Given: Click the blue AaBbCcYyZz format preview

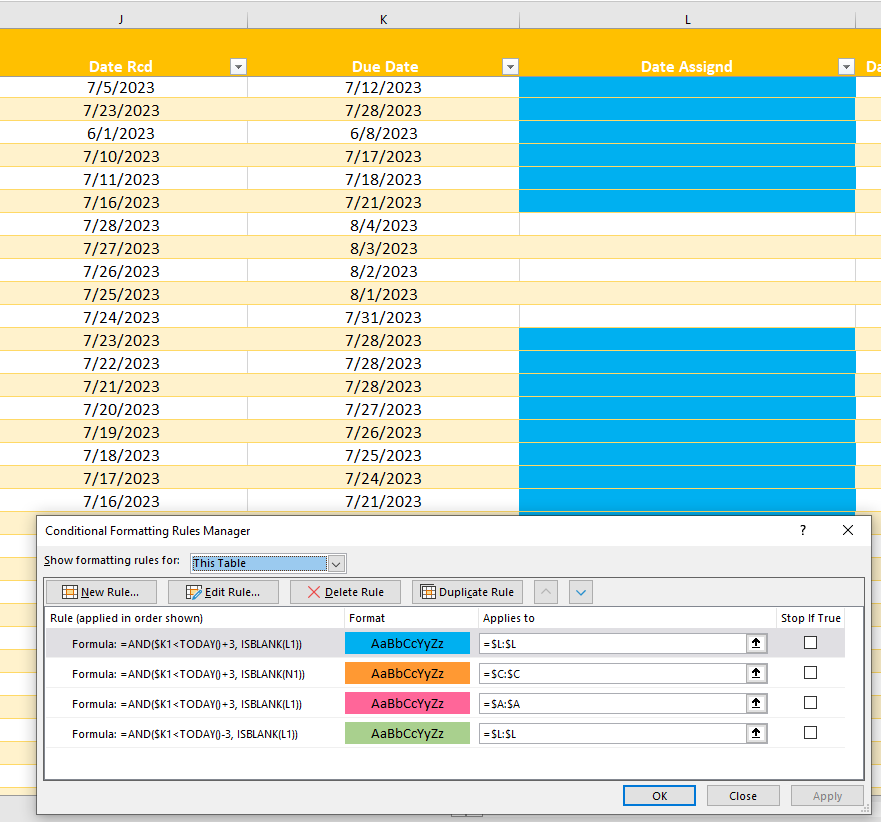Looking at the screenshot, I should pyautogui.click(x=407, y=644).
